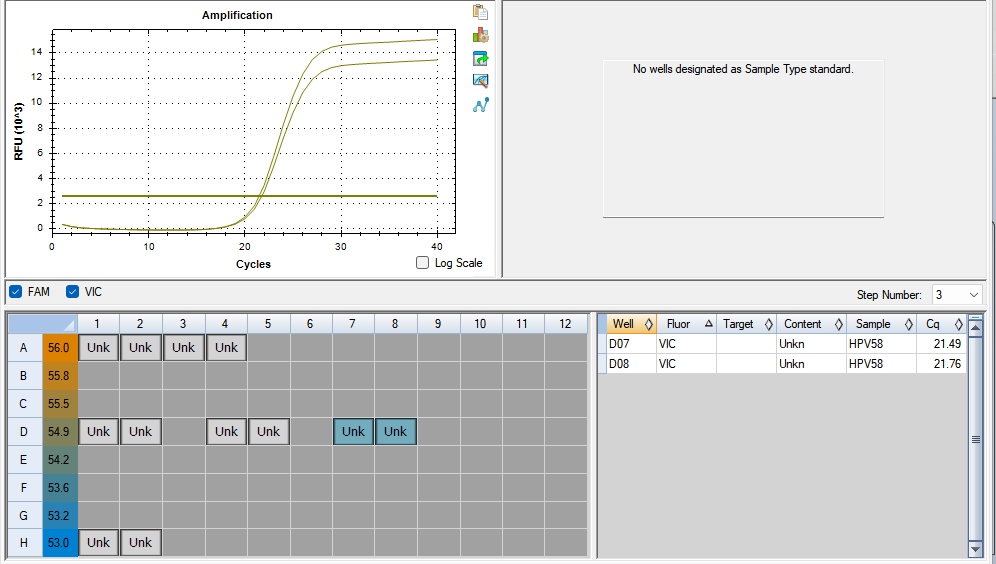This screenshot has height=564, width=996.
Task: Select well D2 in the plate grid
Action: (140, 432)
